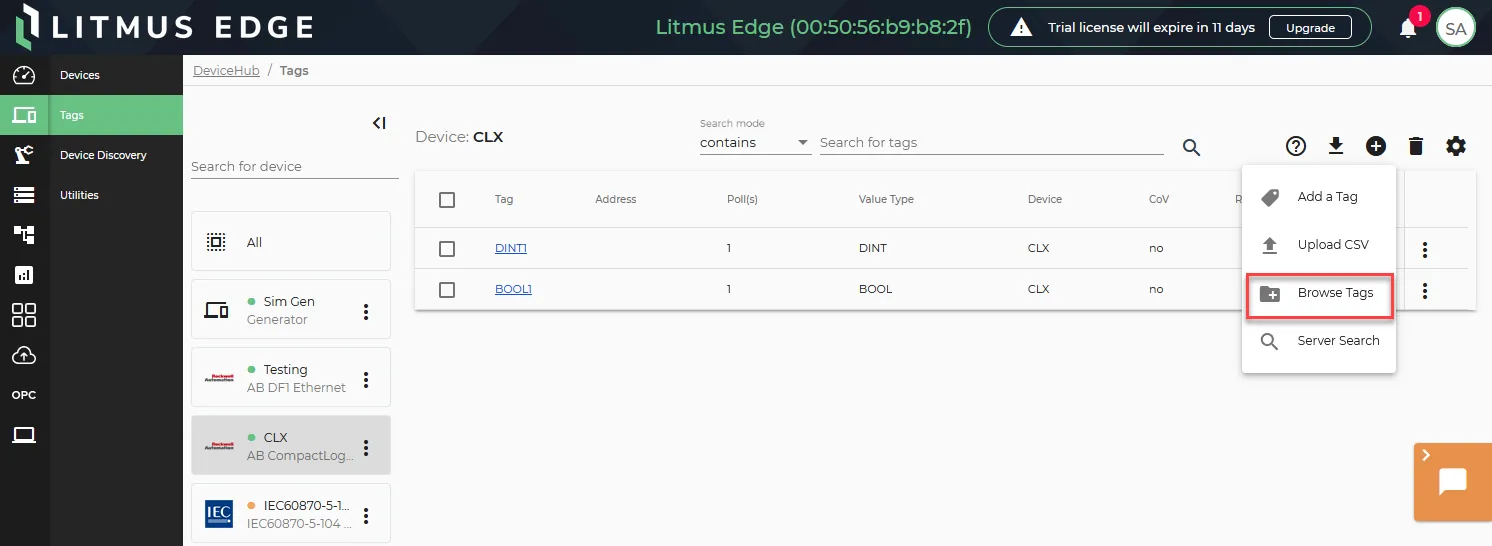
Task: Check the DINT1 row checkbox
Action: tap(447, 249)
